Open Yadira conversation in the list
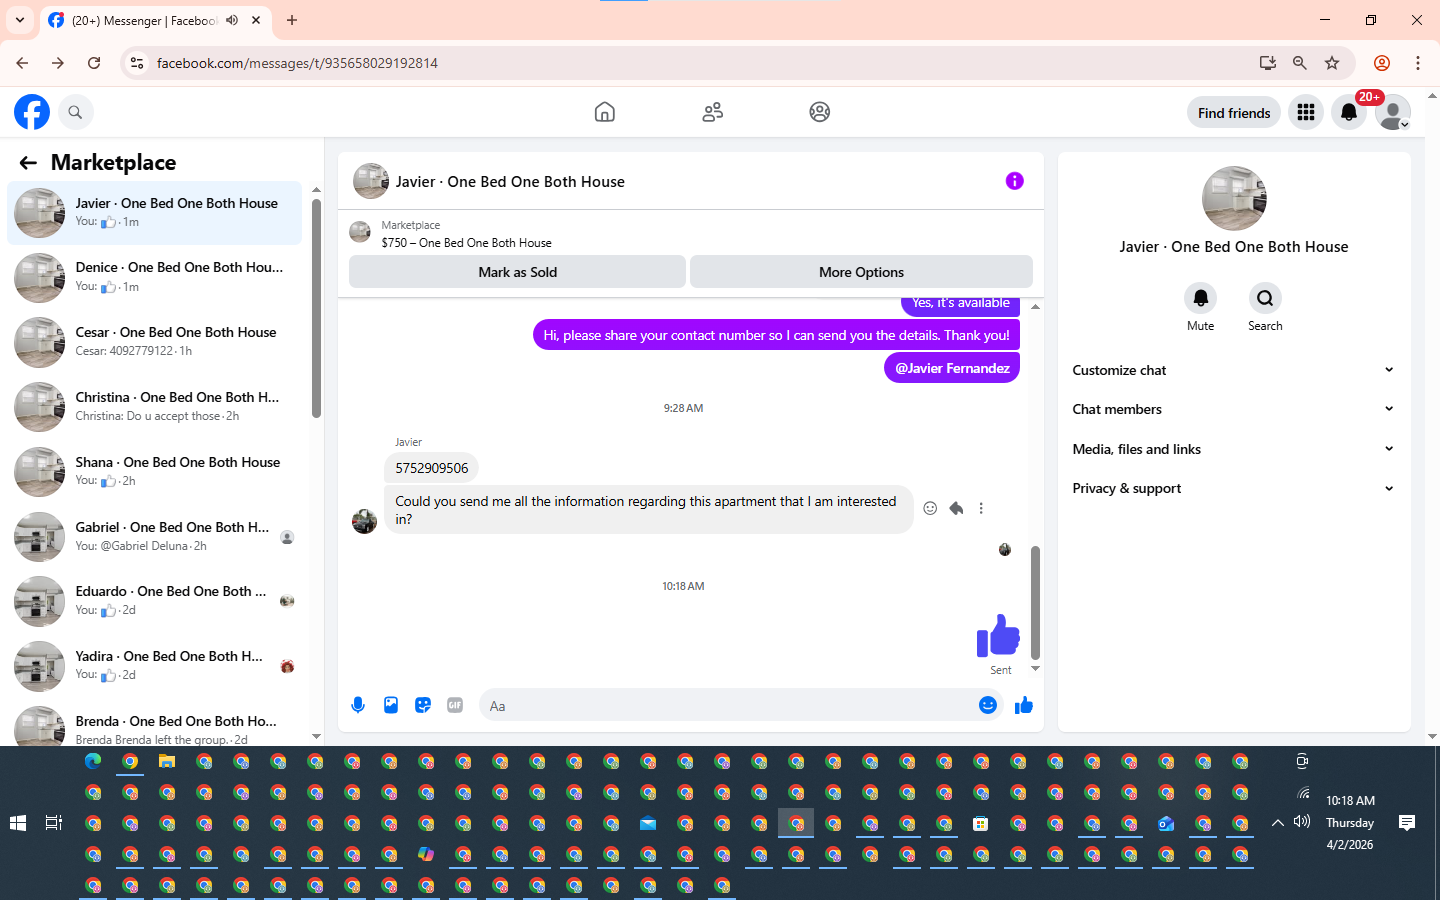Screen dimensions: 1440x900 click(x=154, y=666)
